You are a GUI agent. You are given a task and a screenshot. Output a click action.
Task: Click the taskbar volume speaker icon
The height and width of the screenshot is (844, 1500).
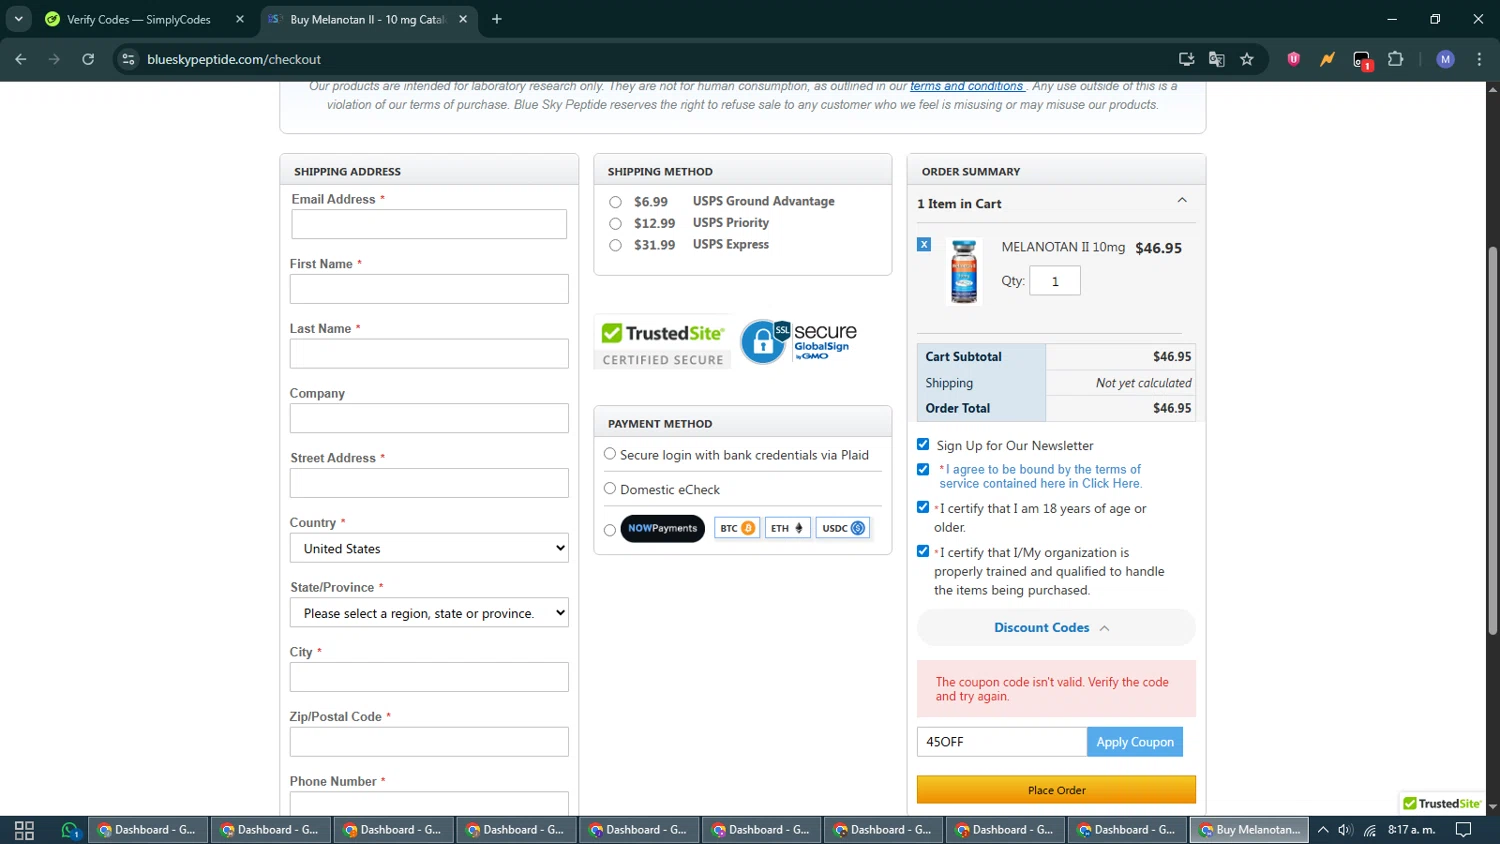[1345, 830]
